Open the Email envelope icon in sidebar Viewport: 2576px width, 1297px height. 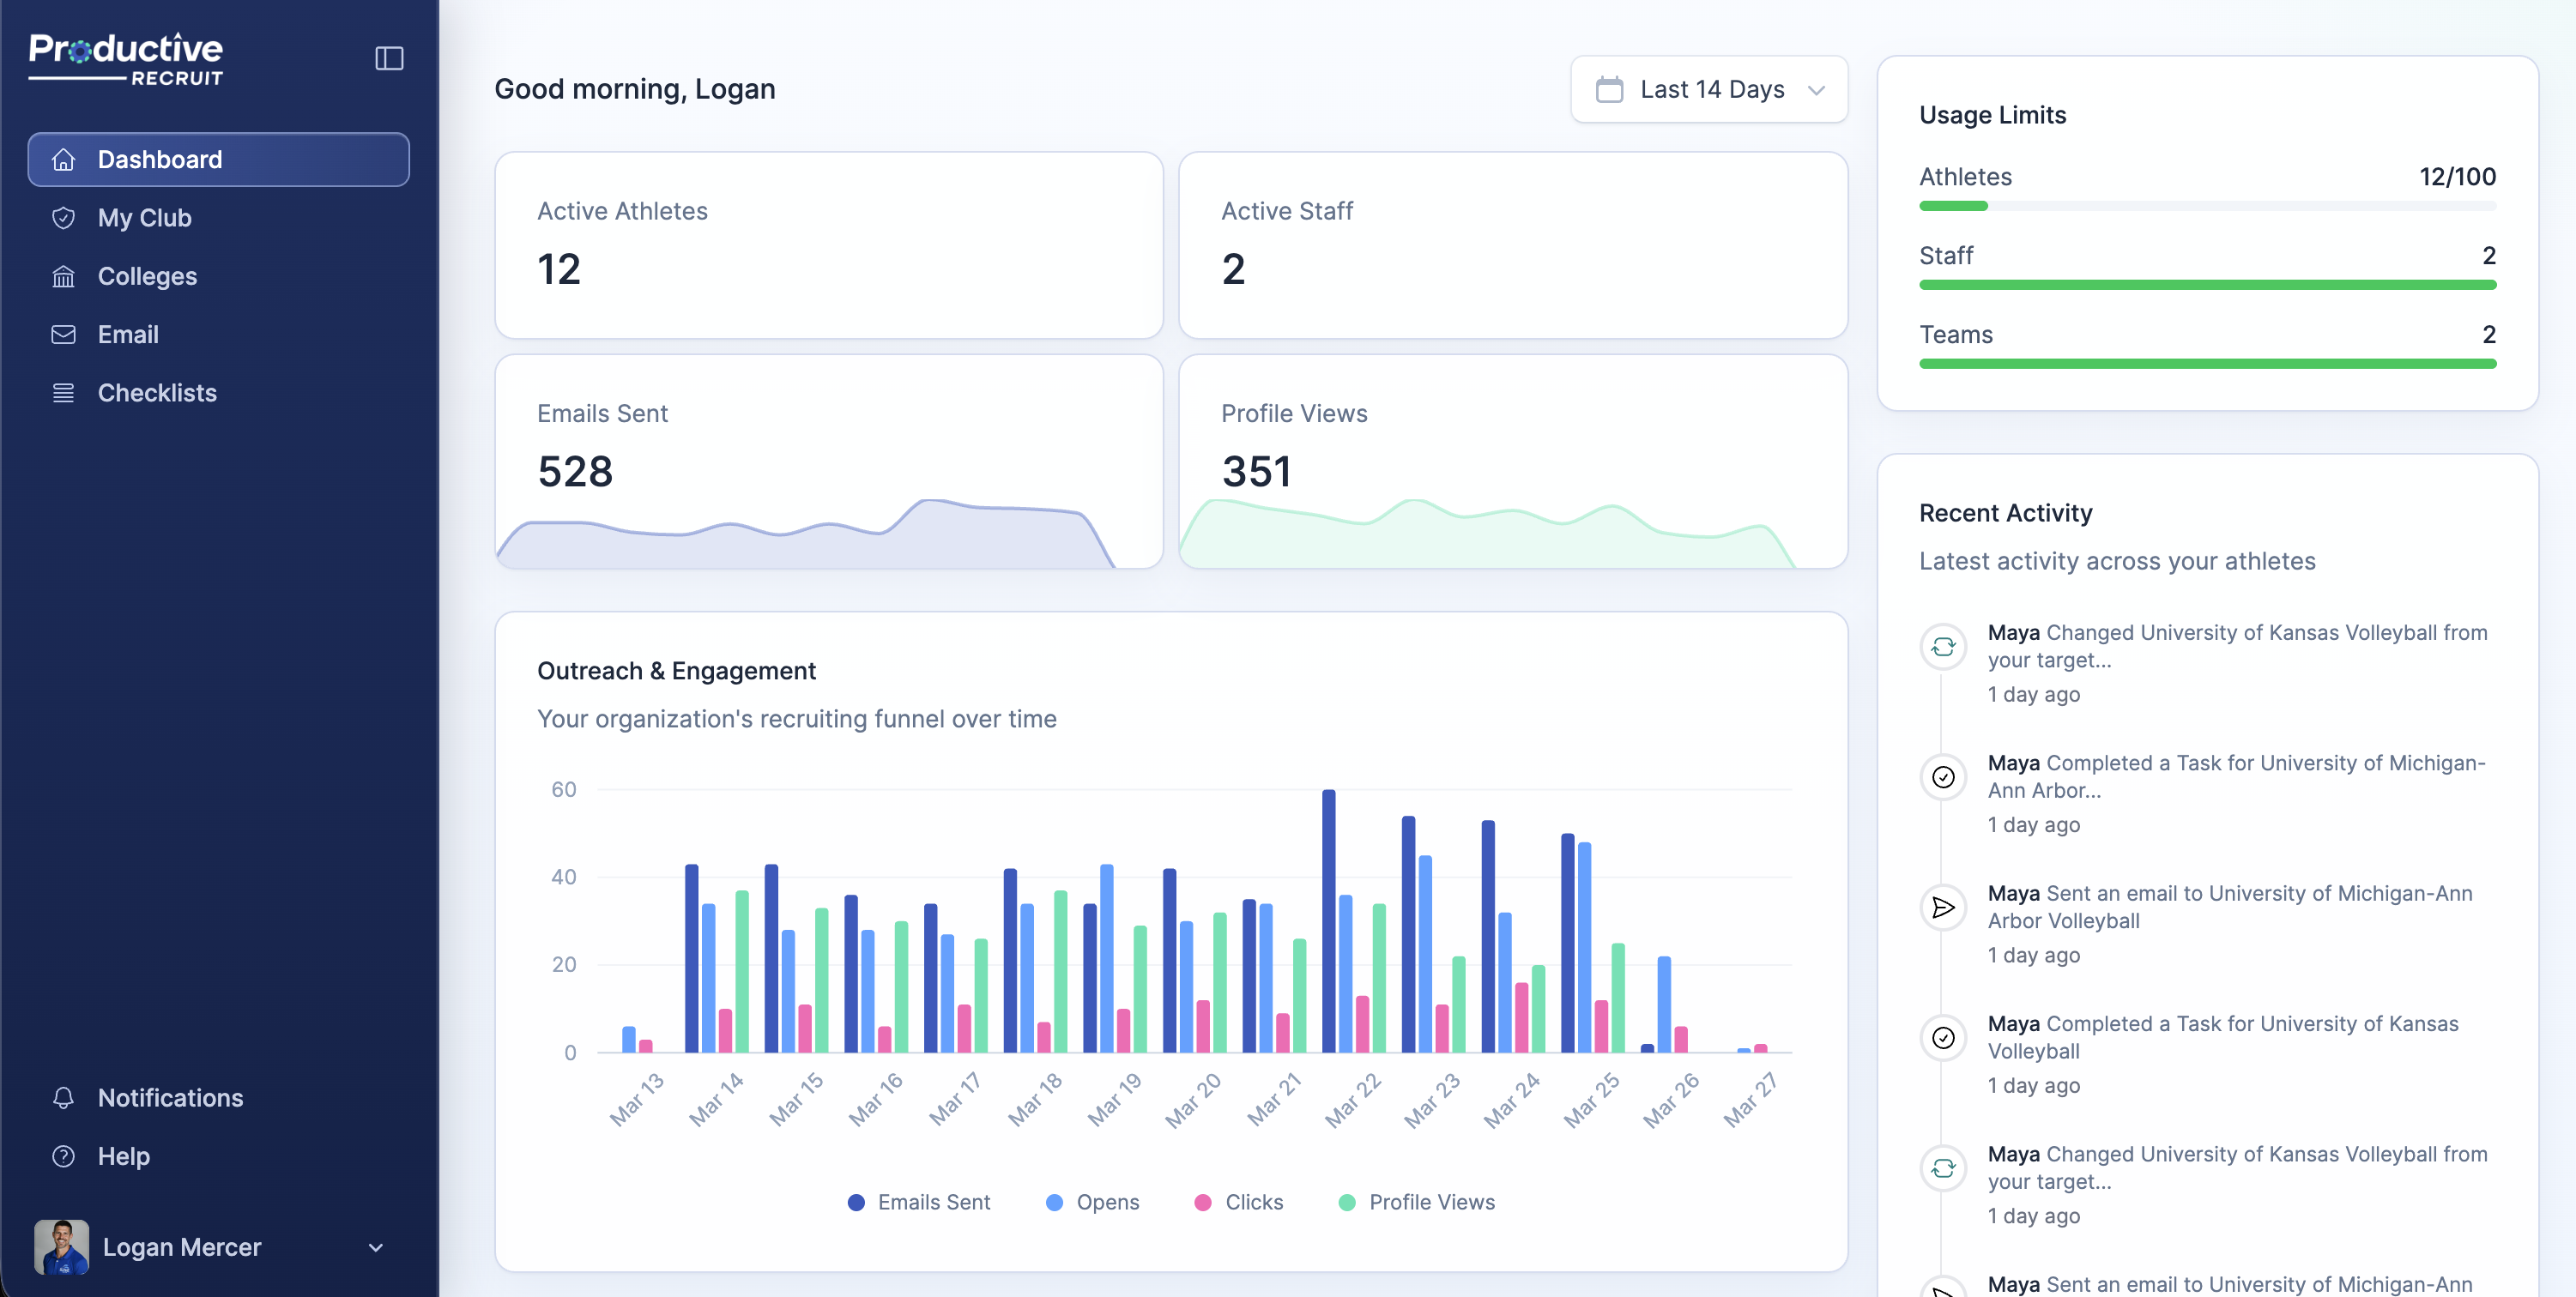pos(62,334)
